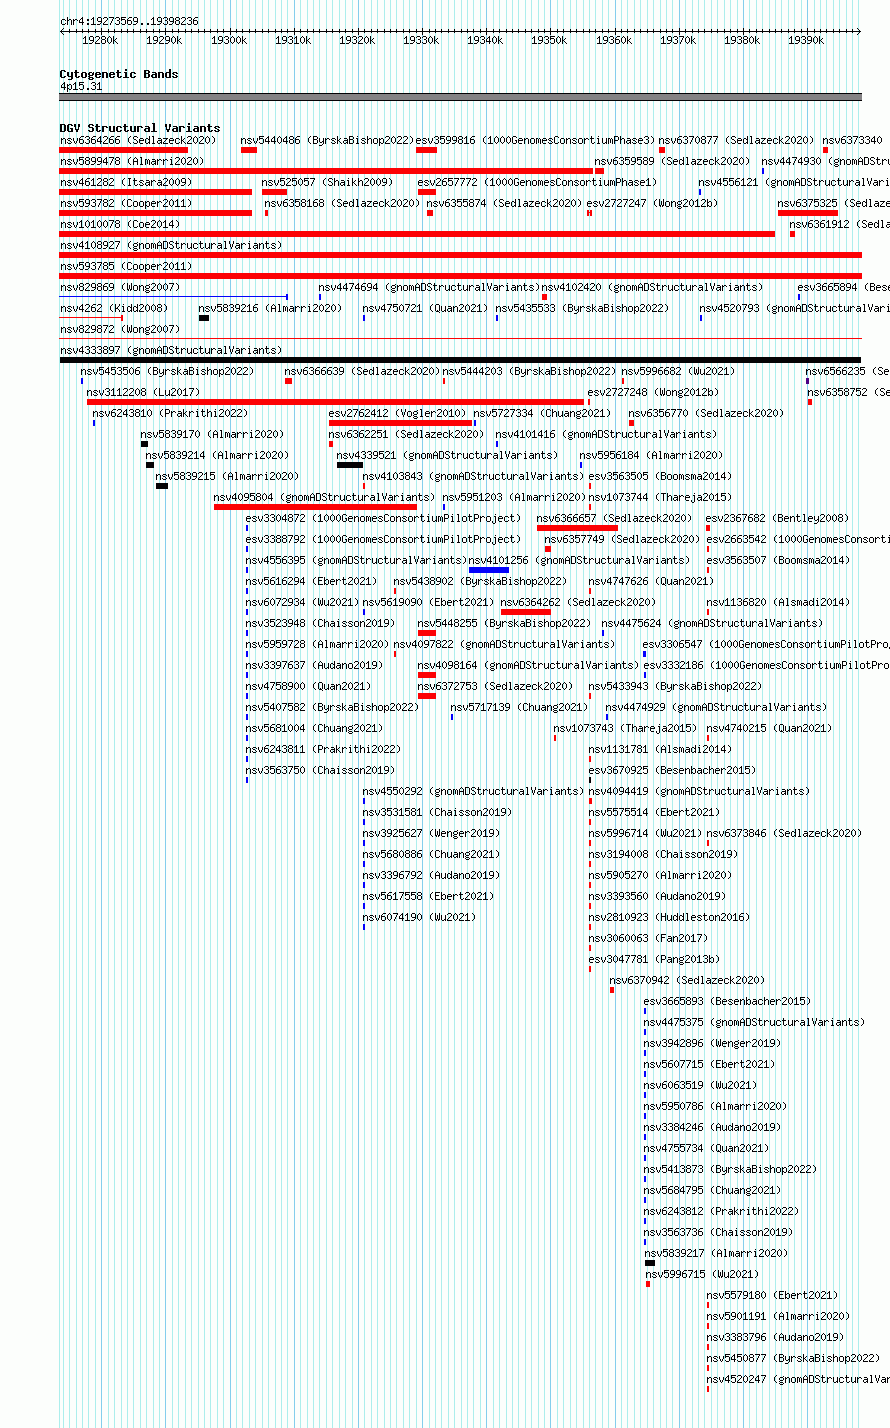
Task: Select the nsv593785 (Cooper2011) label
Action: (x=126, y=266)
